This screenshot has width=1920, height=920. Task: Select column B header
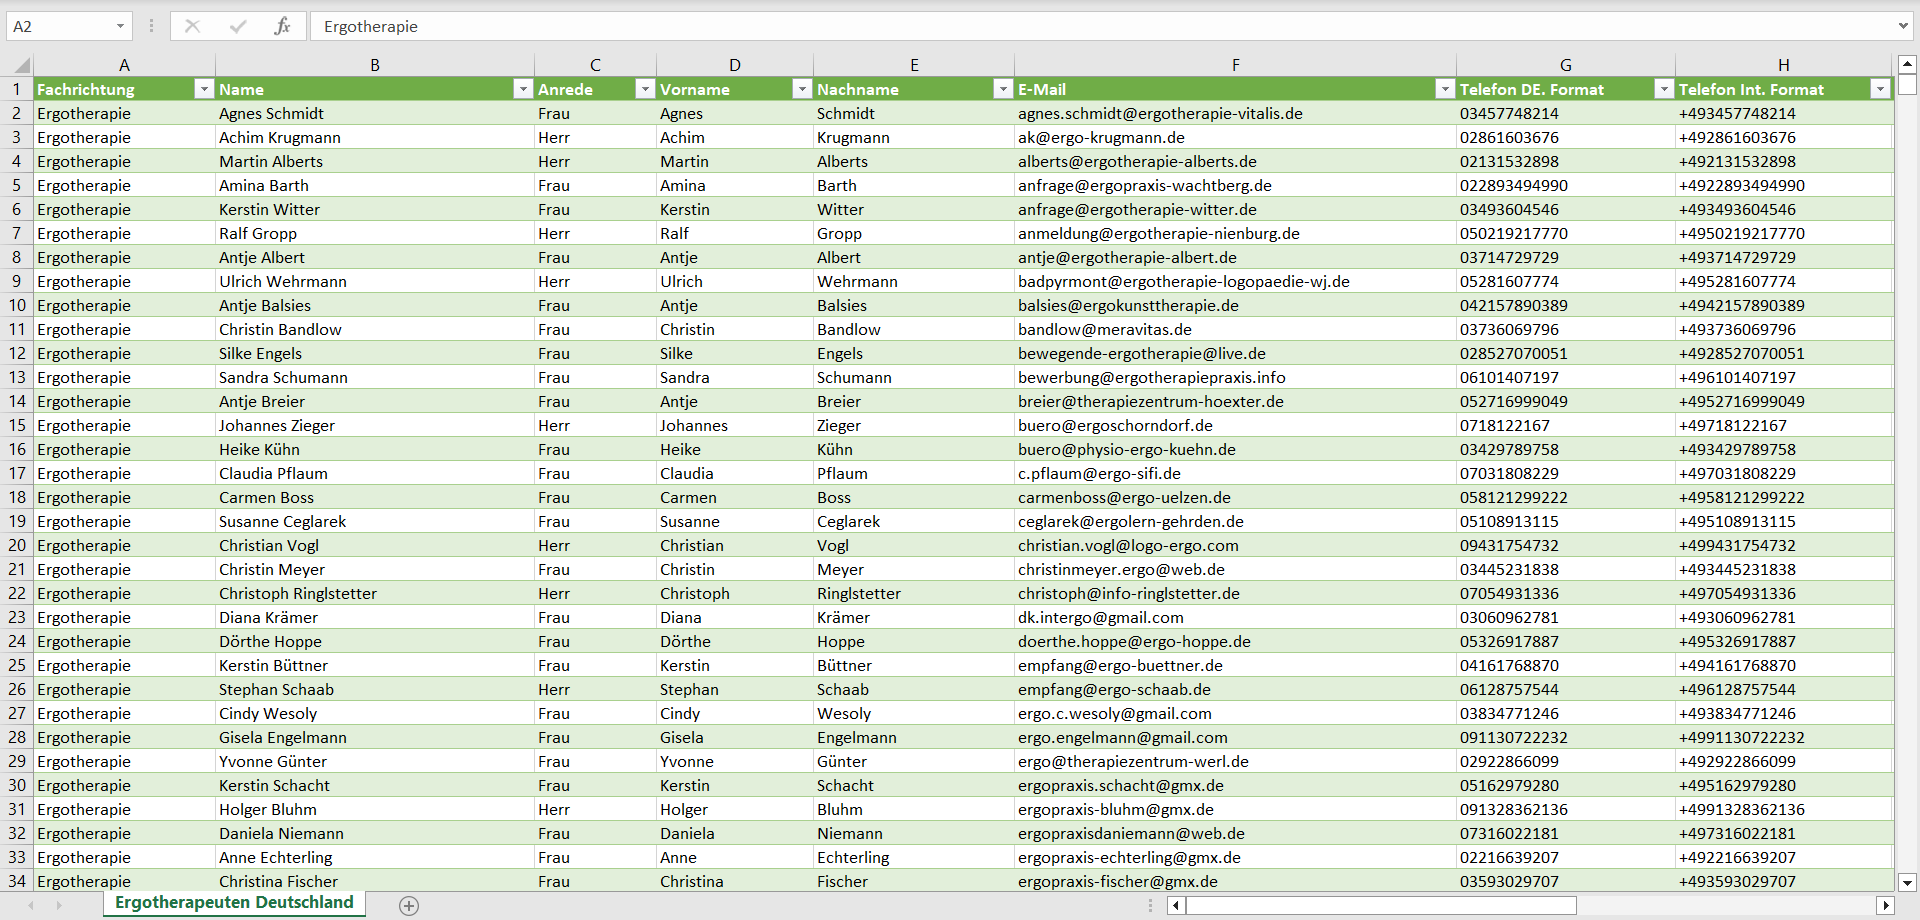coord(375,65)
